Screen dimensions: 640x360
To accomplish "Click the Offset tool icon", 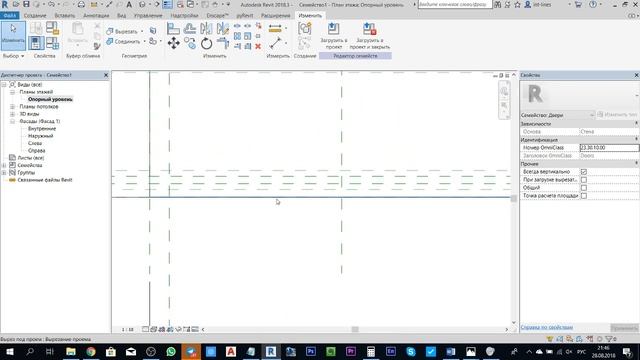I will [190, 29].
